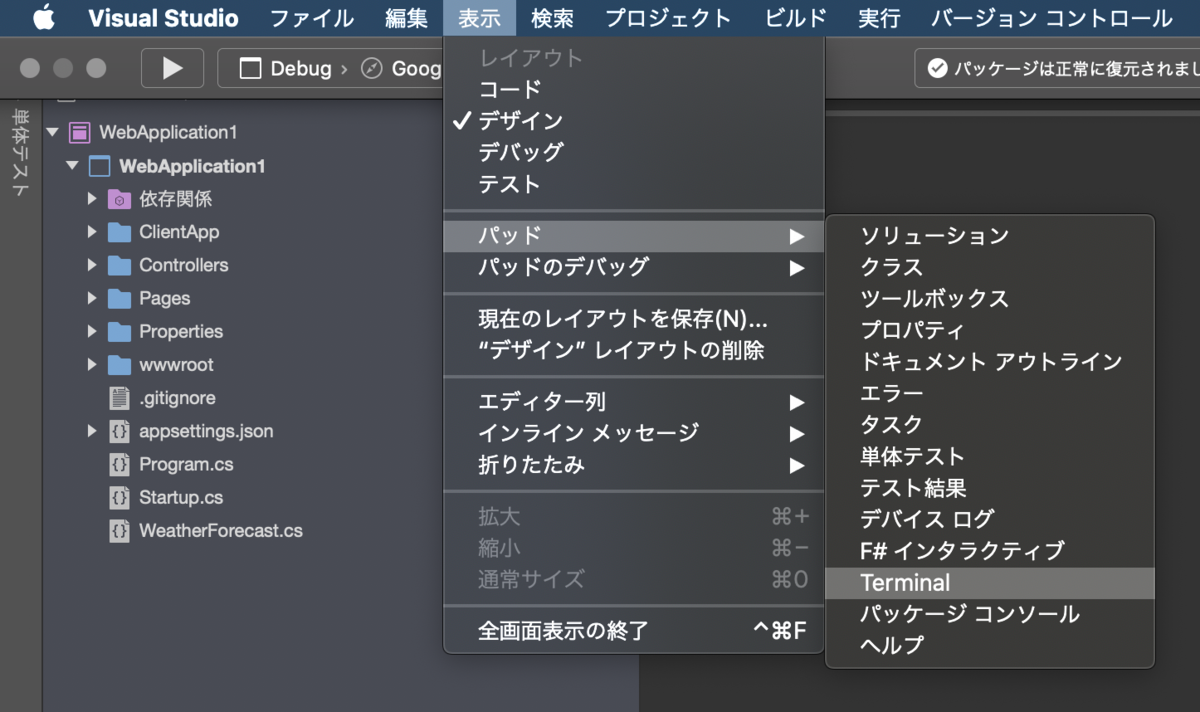1200x712 pixels.
Task: Click the Pages folder icon
Action: click(x=119, y=298)
